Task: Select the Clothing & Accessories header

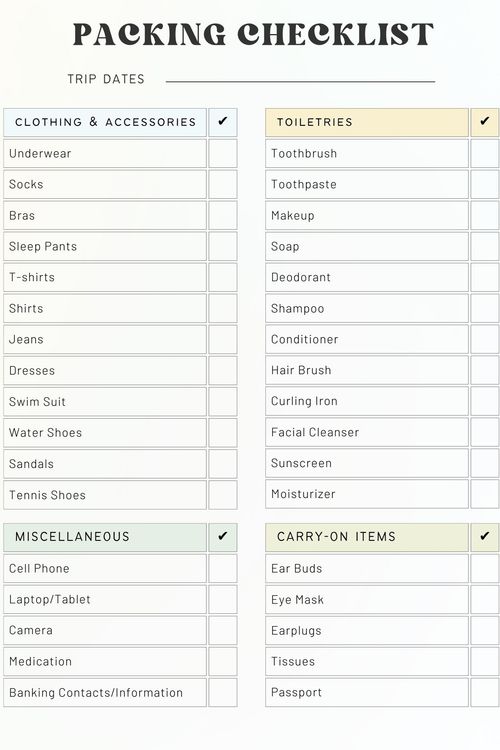Action: coord(105,122)
